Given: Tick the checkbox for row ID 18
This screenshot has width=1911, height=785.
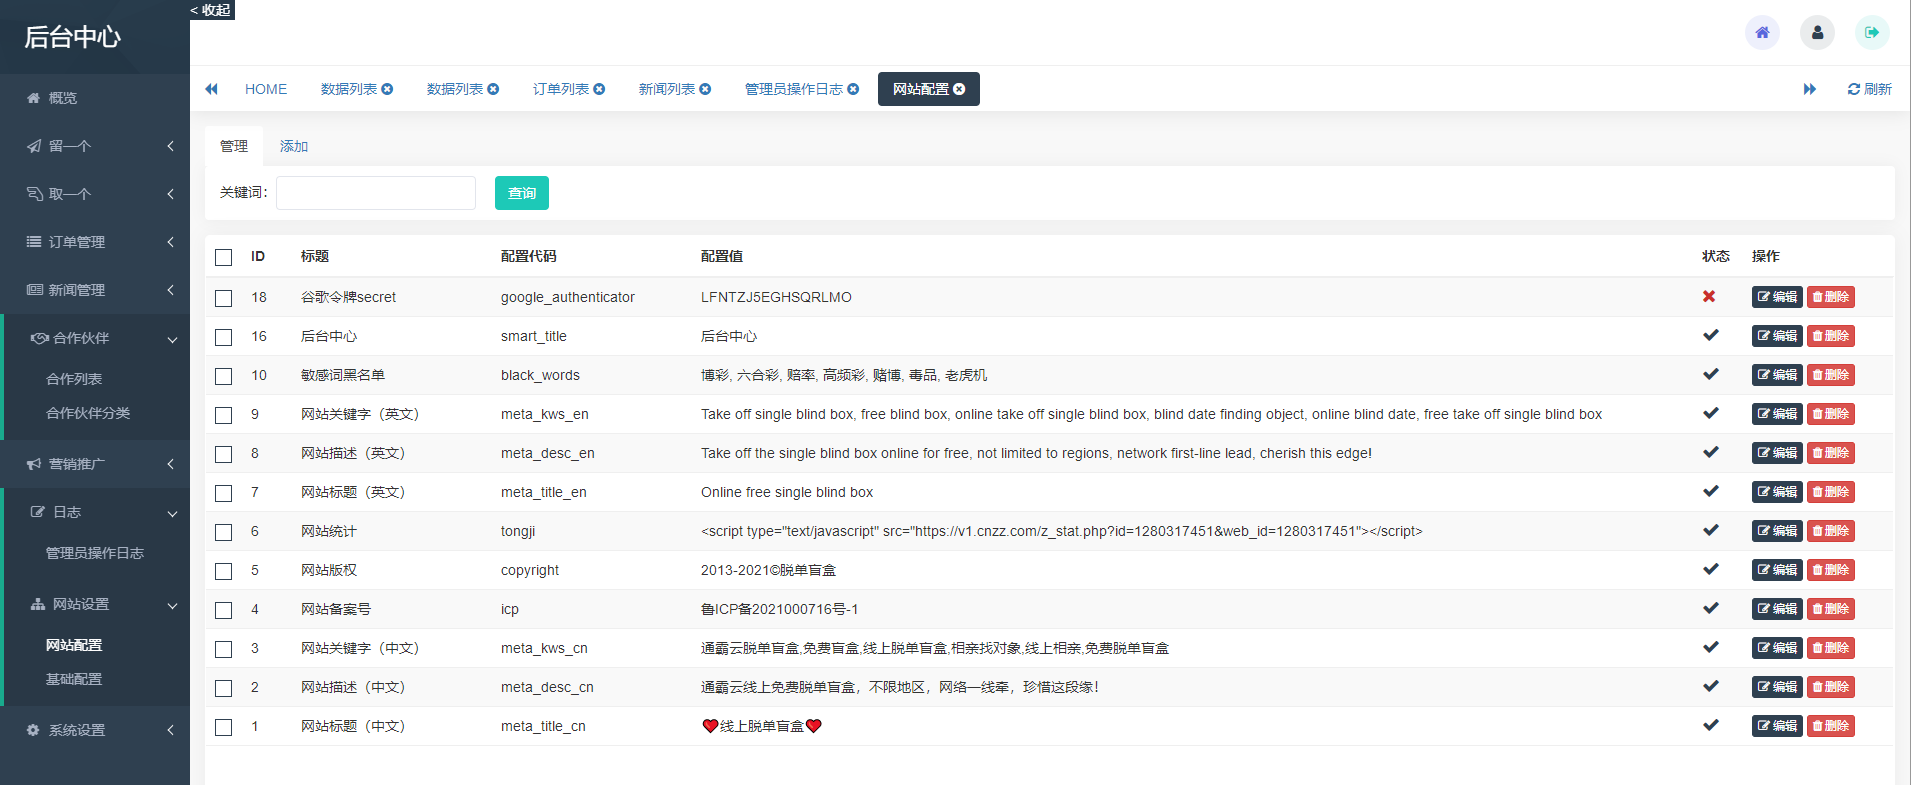Looking at the screenshot, I should pyautogui.click(x=223, y=298).
